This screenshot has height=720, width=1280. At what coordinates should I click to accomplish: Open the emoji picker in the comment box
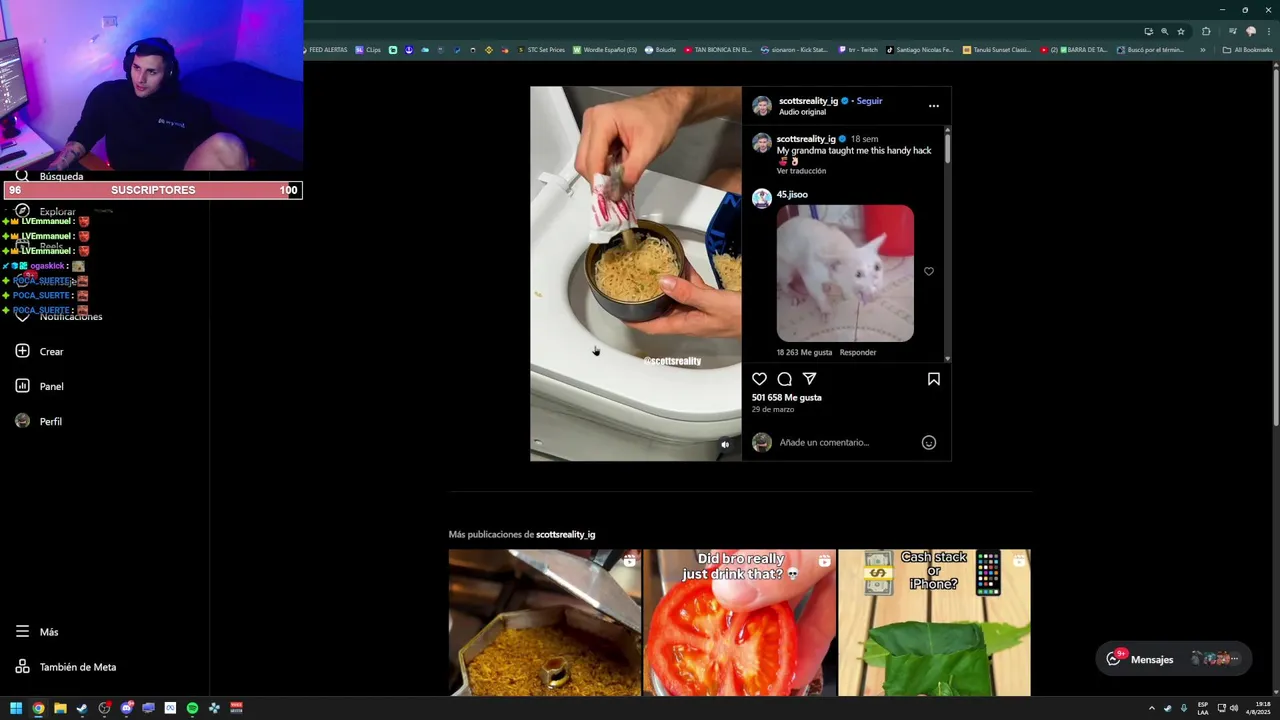[929, 442]
